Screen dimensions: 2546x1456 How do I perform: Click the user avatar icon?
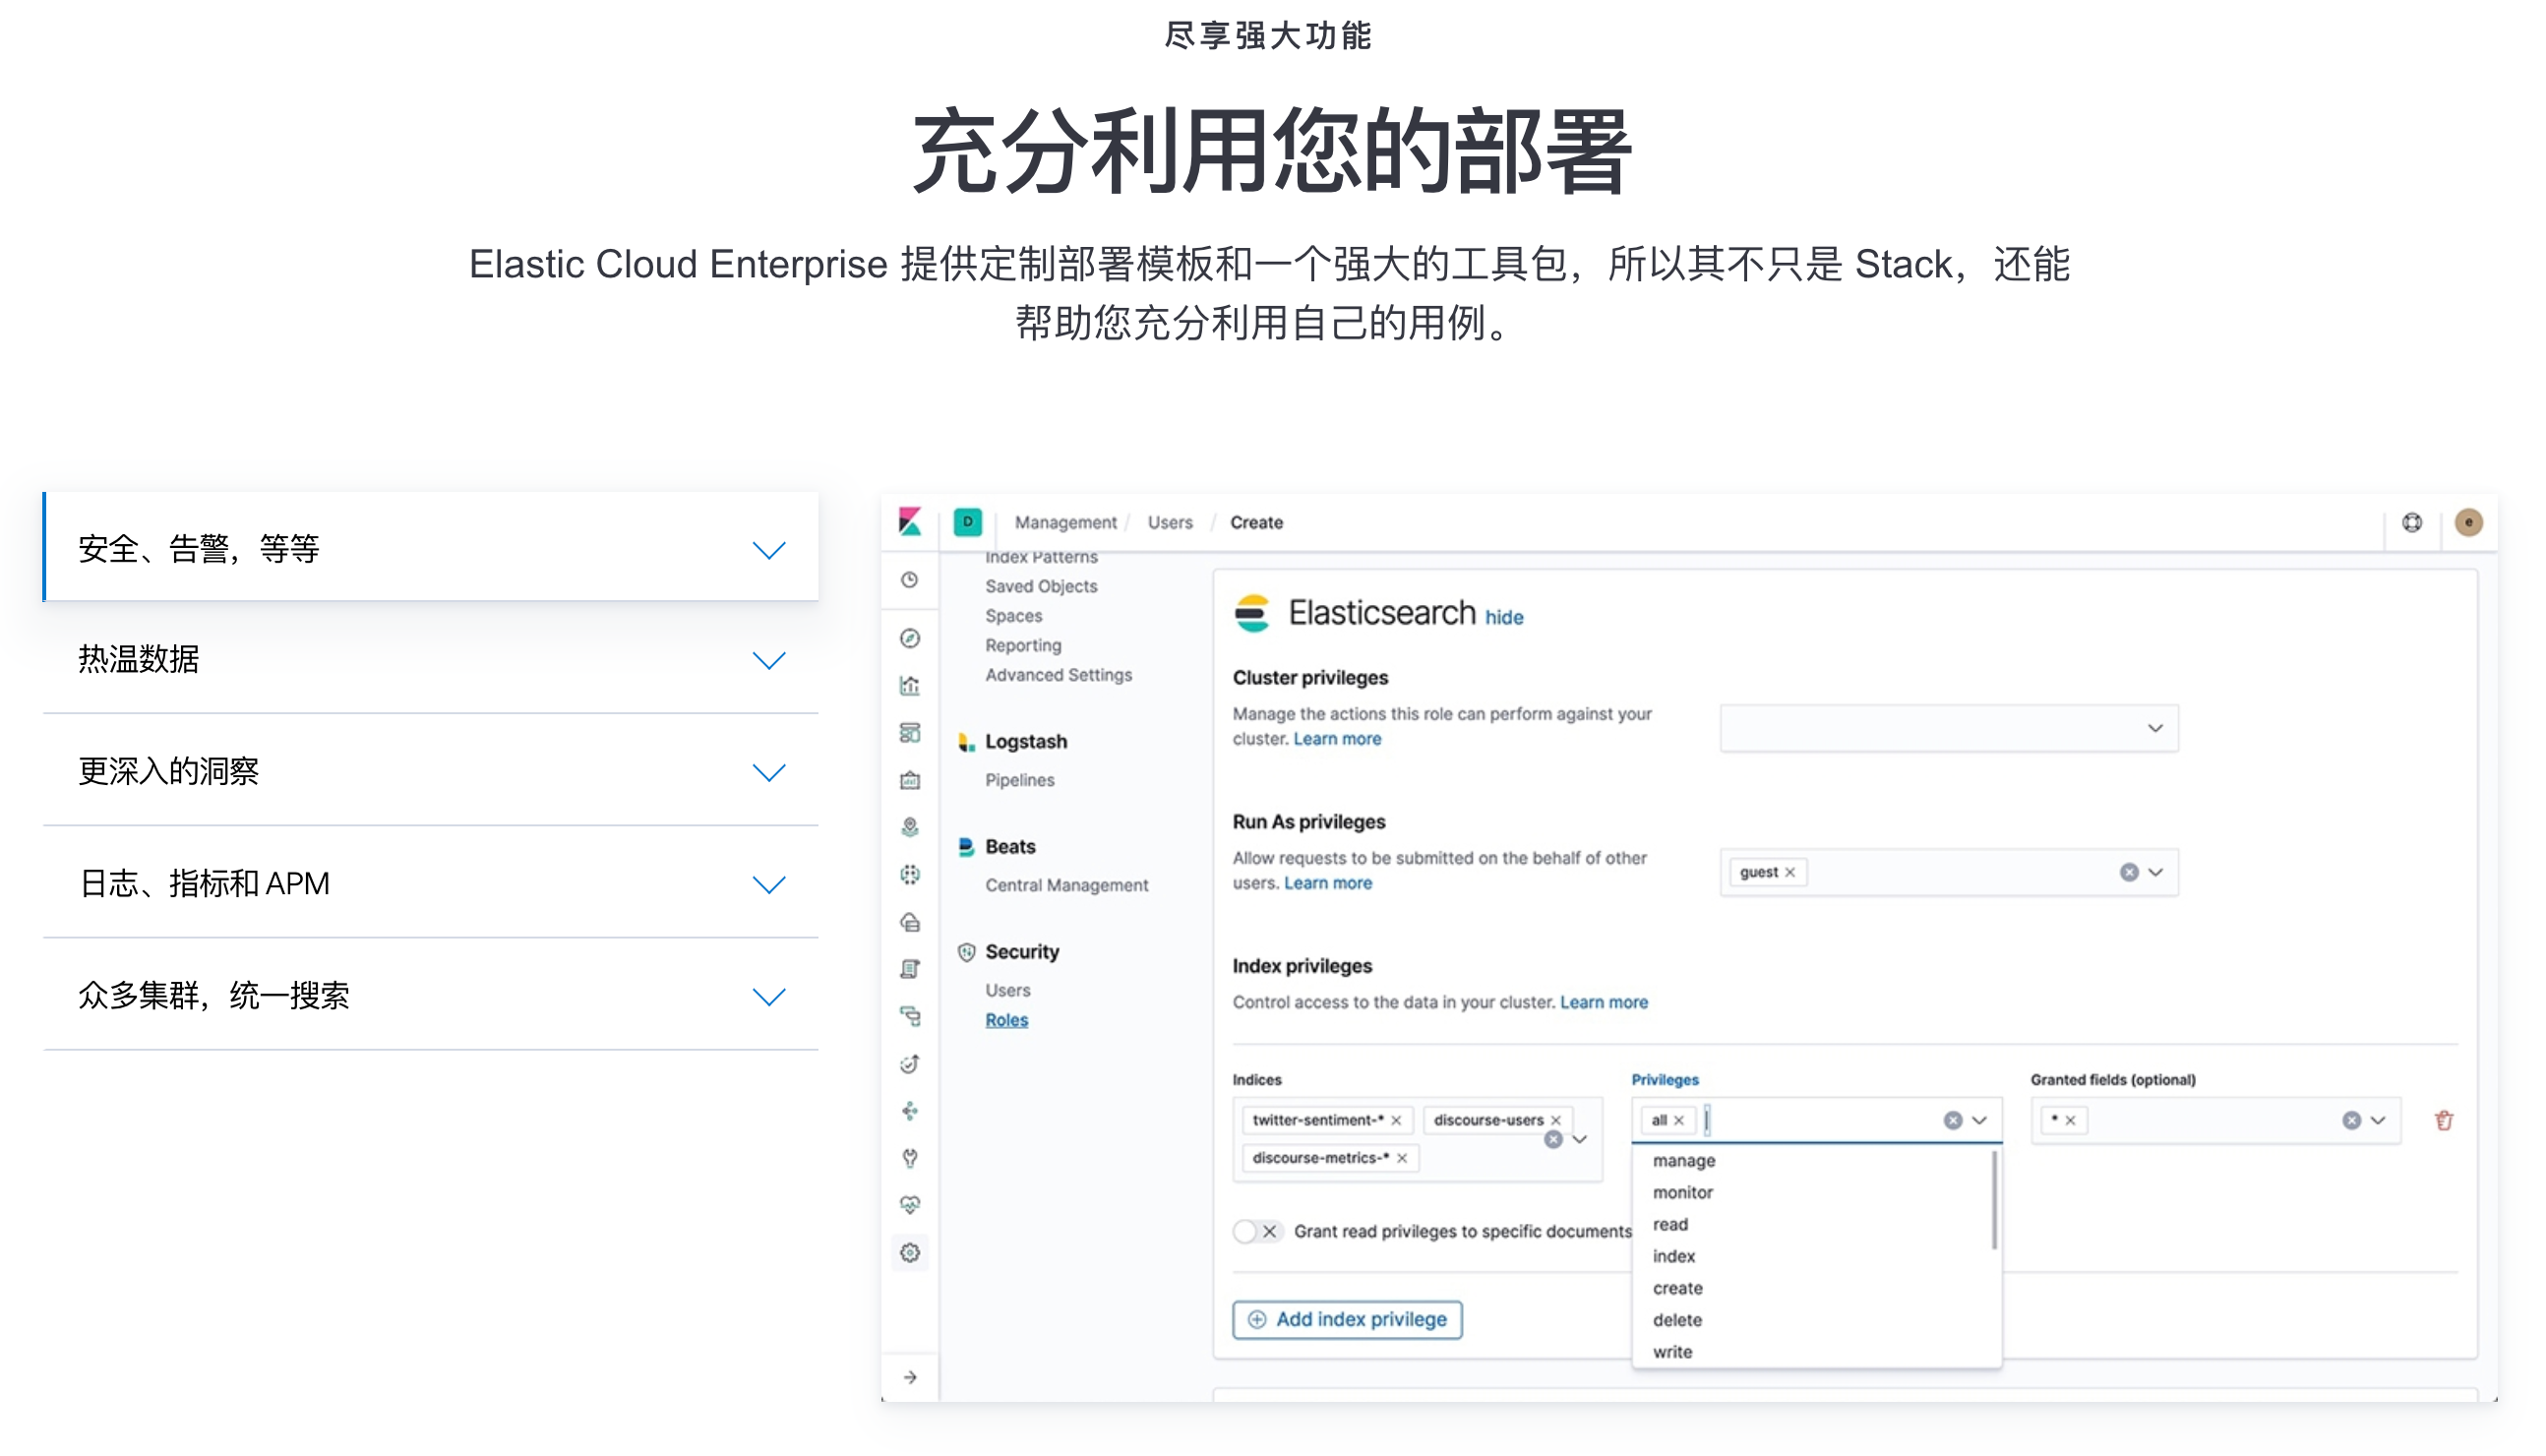click(x=2468, y=522)
